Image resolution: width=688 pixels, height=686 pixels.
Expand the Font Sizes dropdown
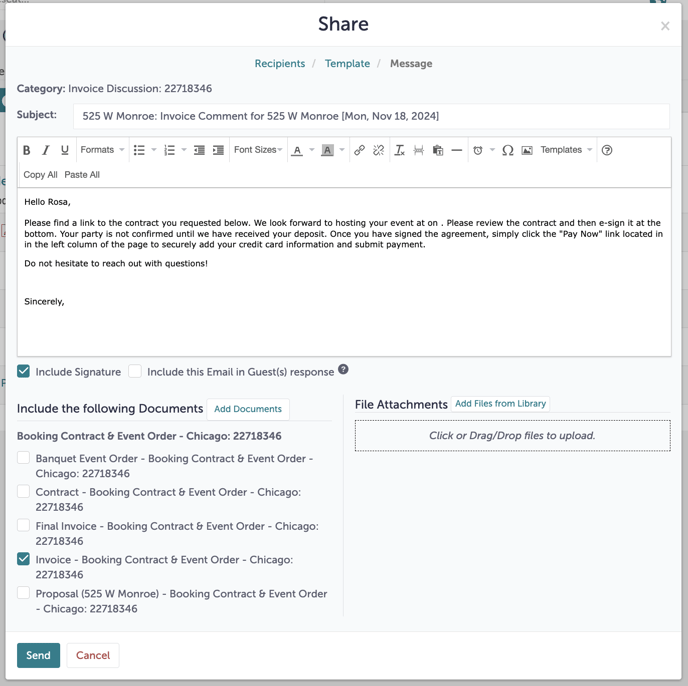click(x=258, y=150)
